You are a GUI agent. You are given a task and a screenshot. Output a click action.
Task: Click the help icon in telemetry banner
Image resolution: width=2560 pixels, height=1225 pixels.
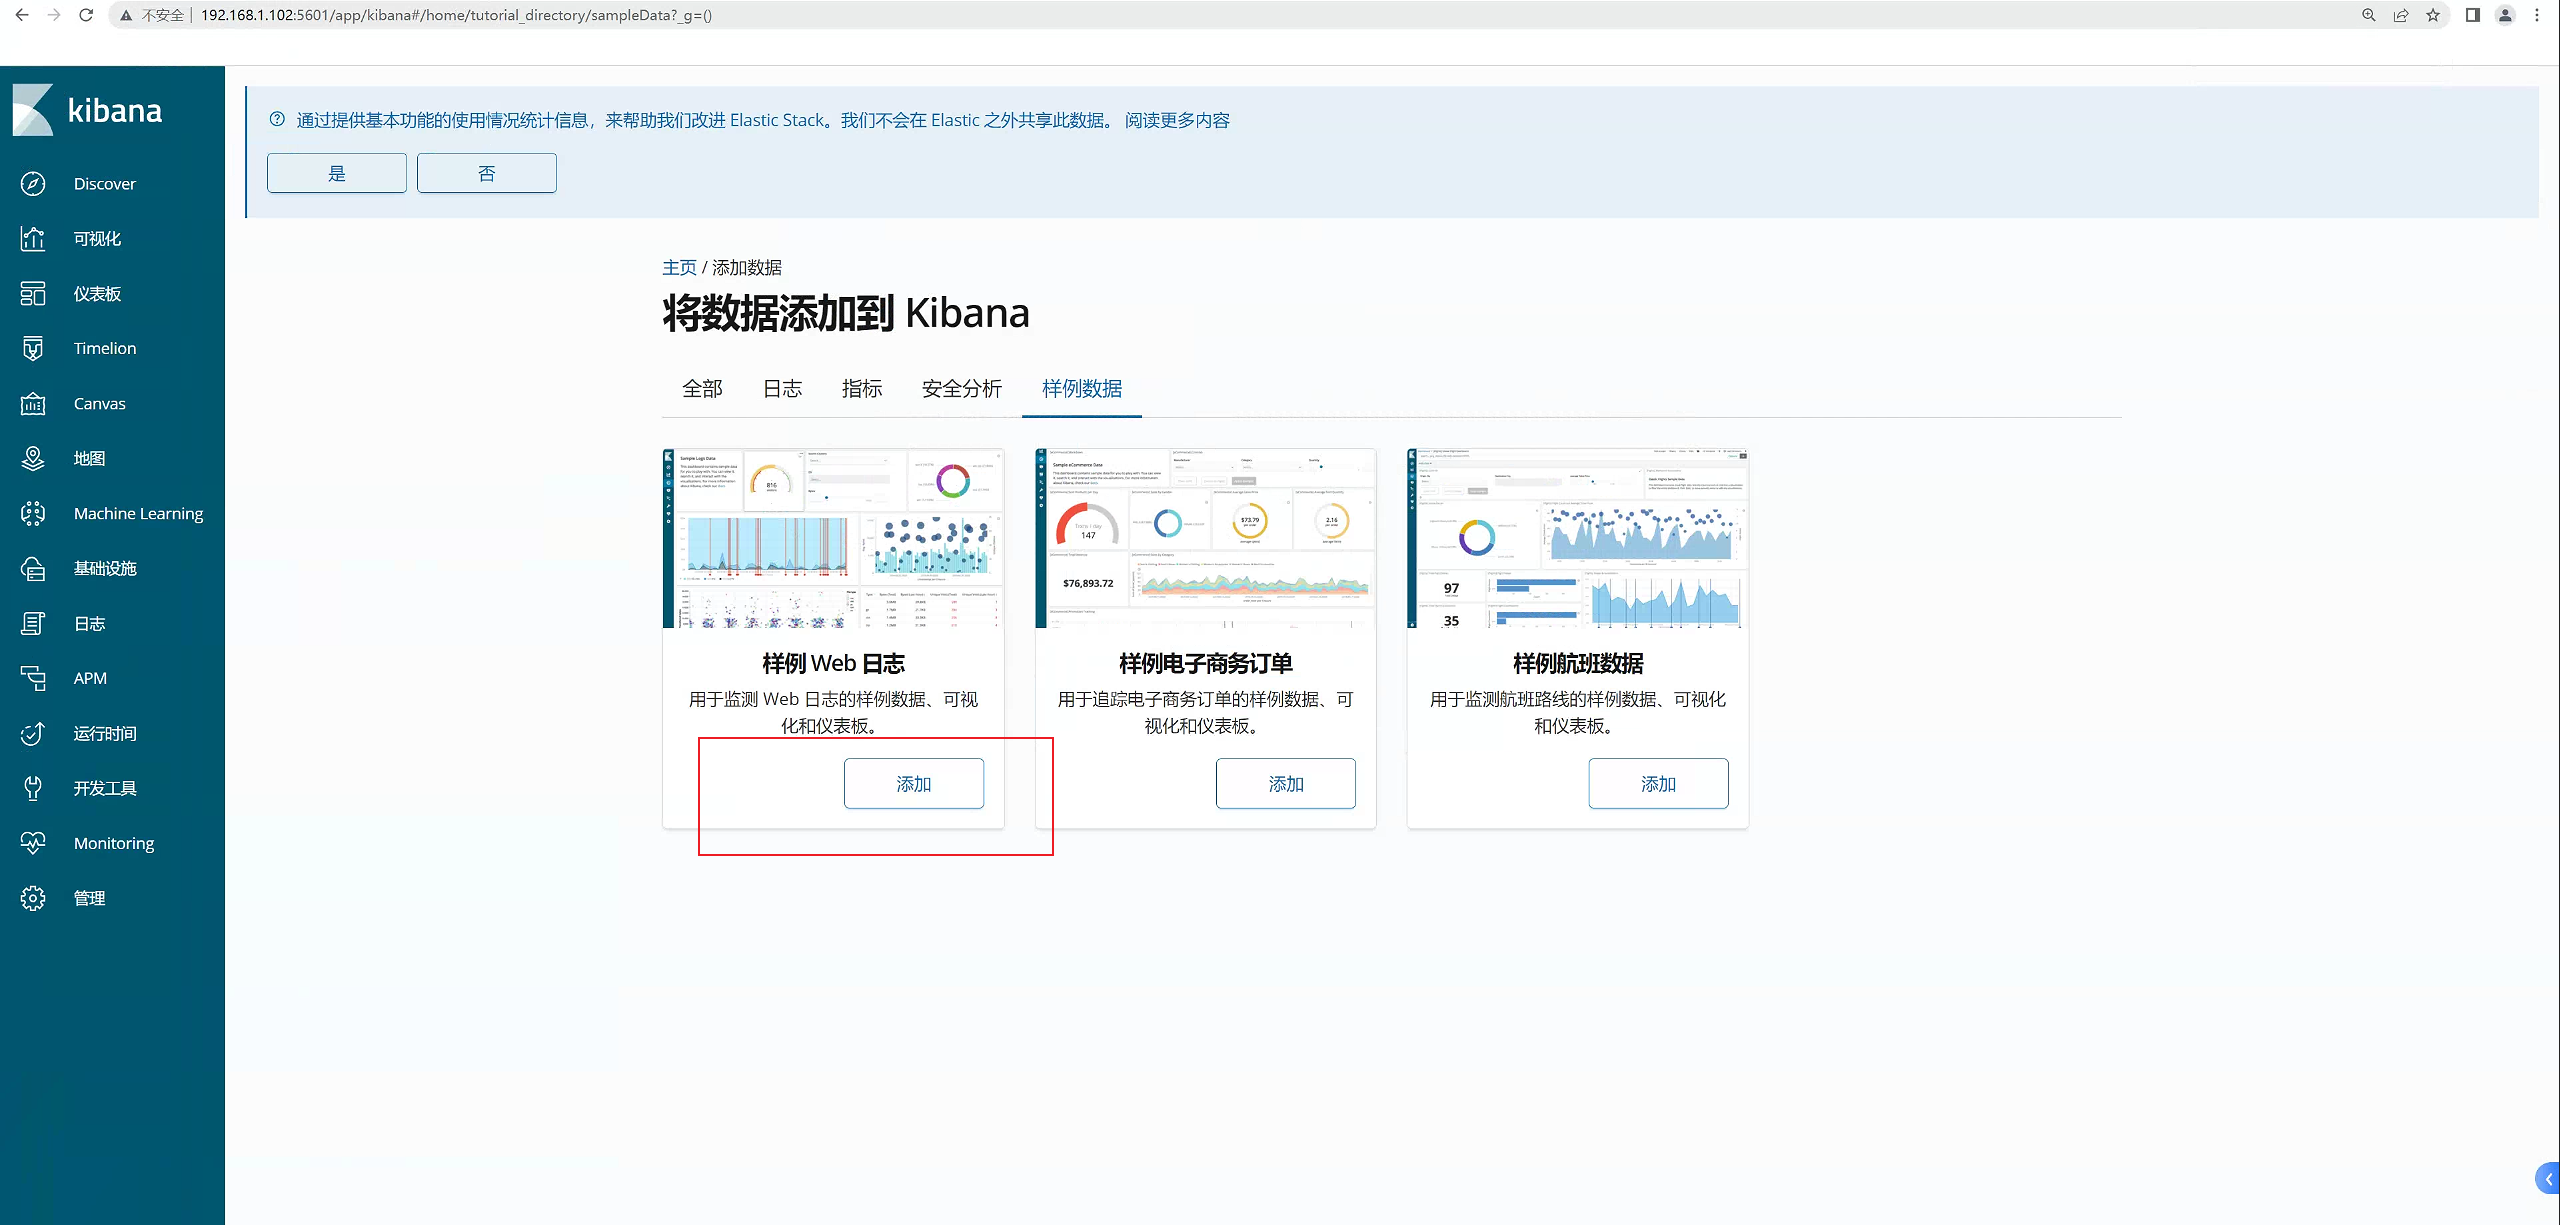point(277,120)
